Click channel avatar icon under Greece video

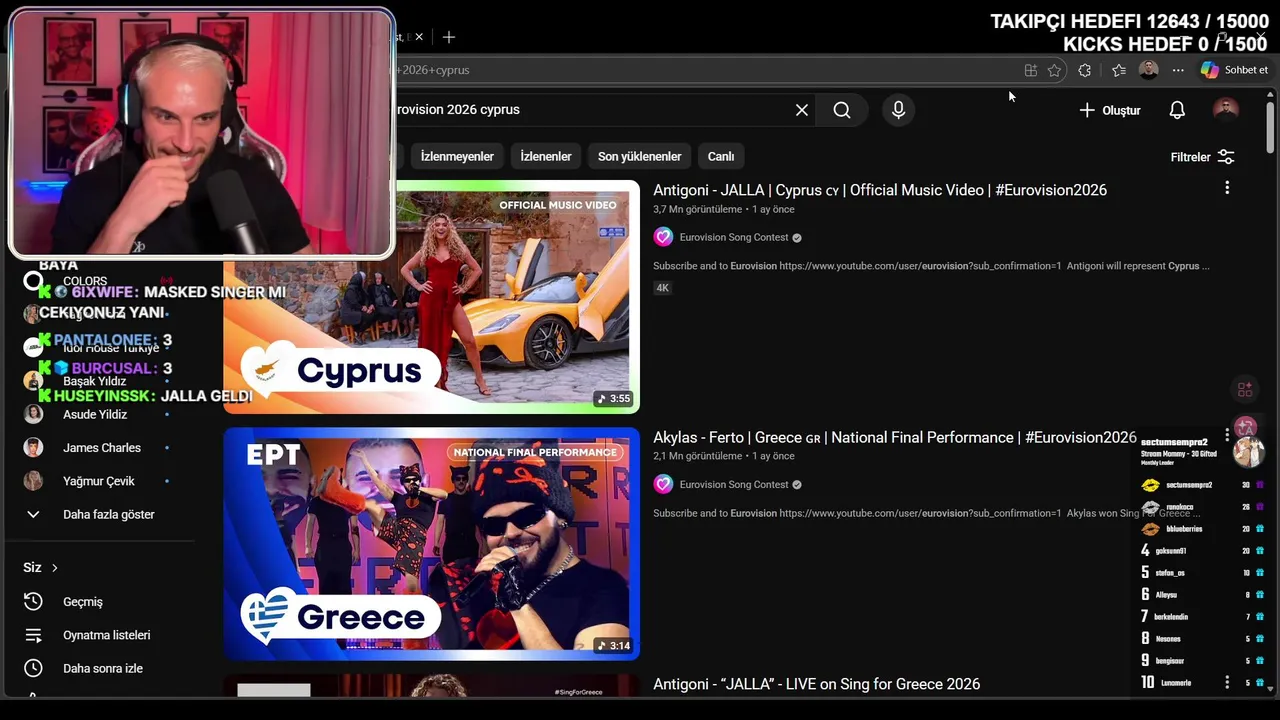(663, 484)
